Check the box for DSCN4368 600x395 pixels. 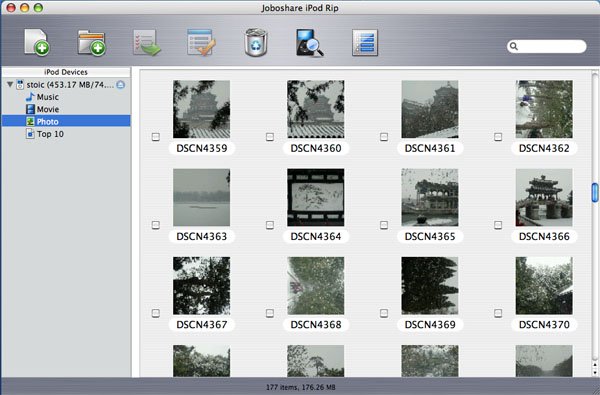(270, 313)
